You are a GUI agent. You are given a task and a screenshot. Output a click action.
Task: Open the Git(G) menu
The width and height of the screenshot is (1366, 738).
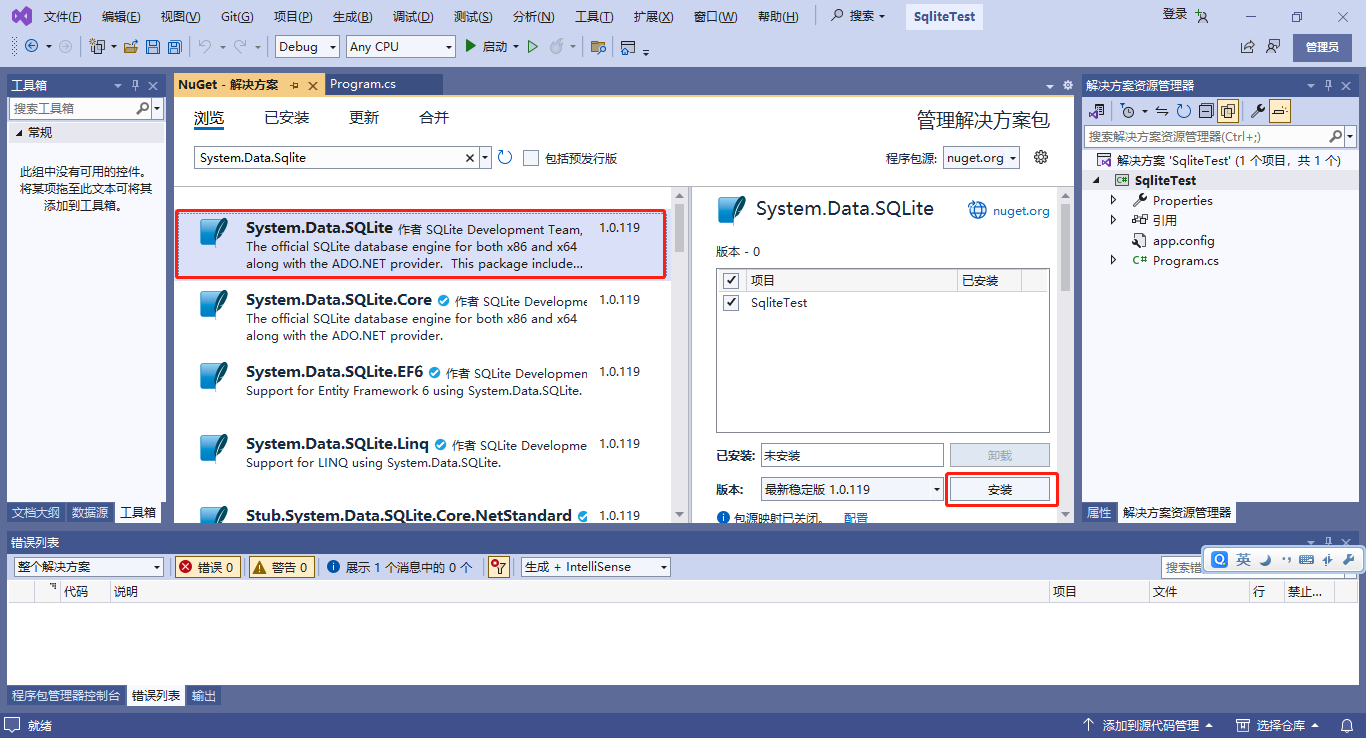(x=237, y=17)
